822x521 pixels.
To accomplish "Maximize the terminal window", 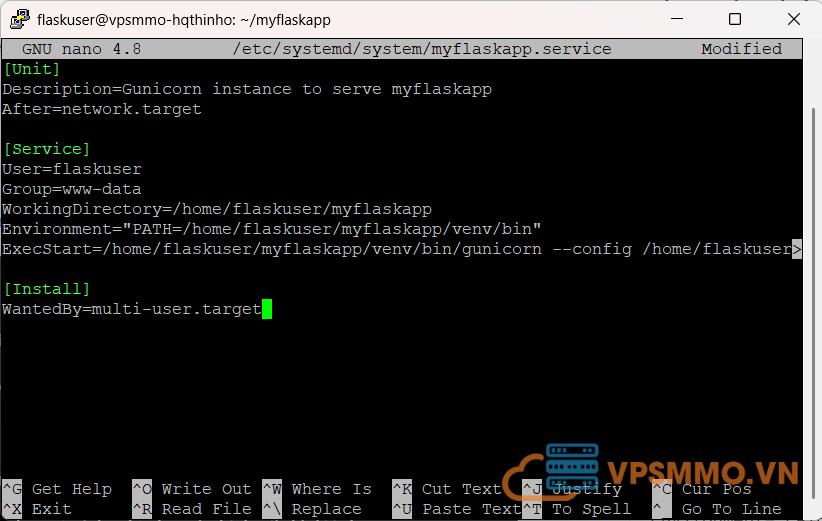I will (735, 19).
